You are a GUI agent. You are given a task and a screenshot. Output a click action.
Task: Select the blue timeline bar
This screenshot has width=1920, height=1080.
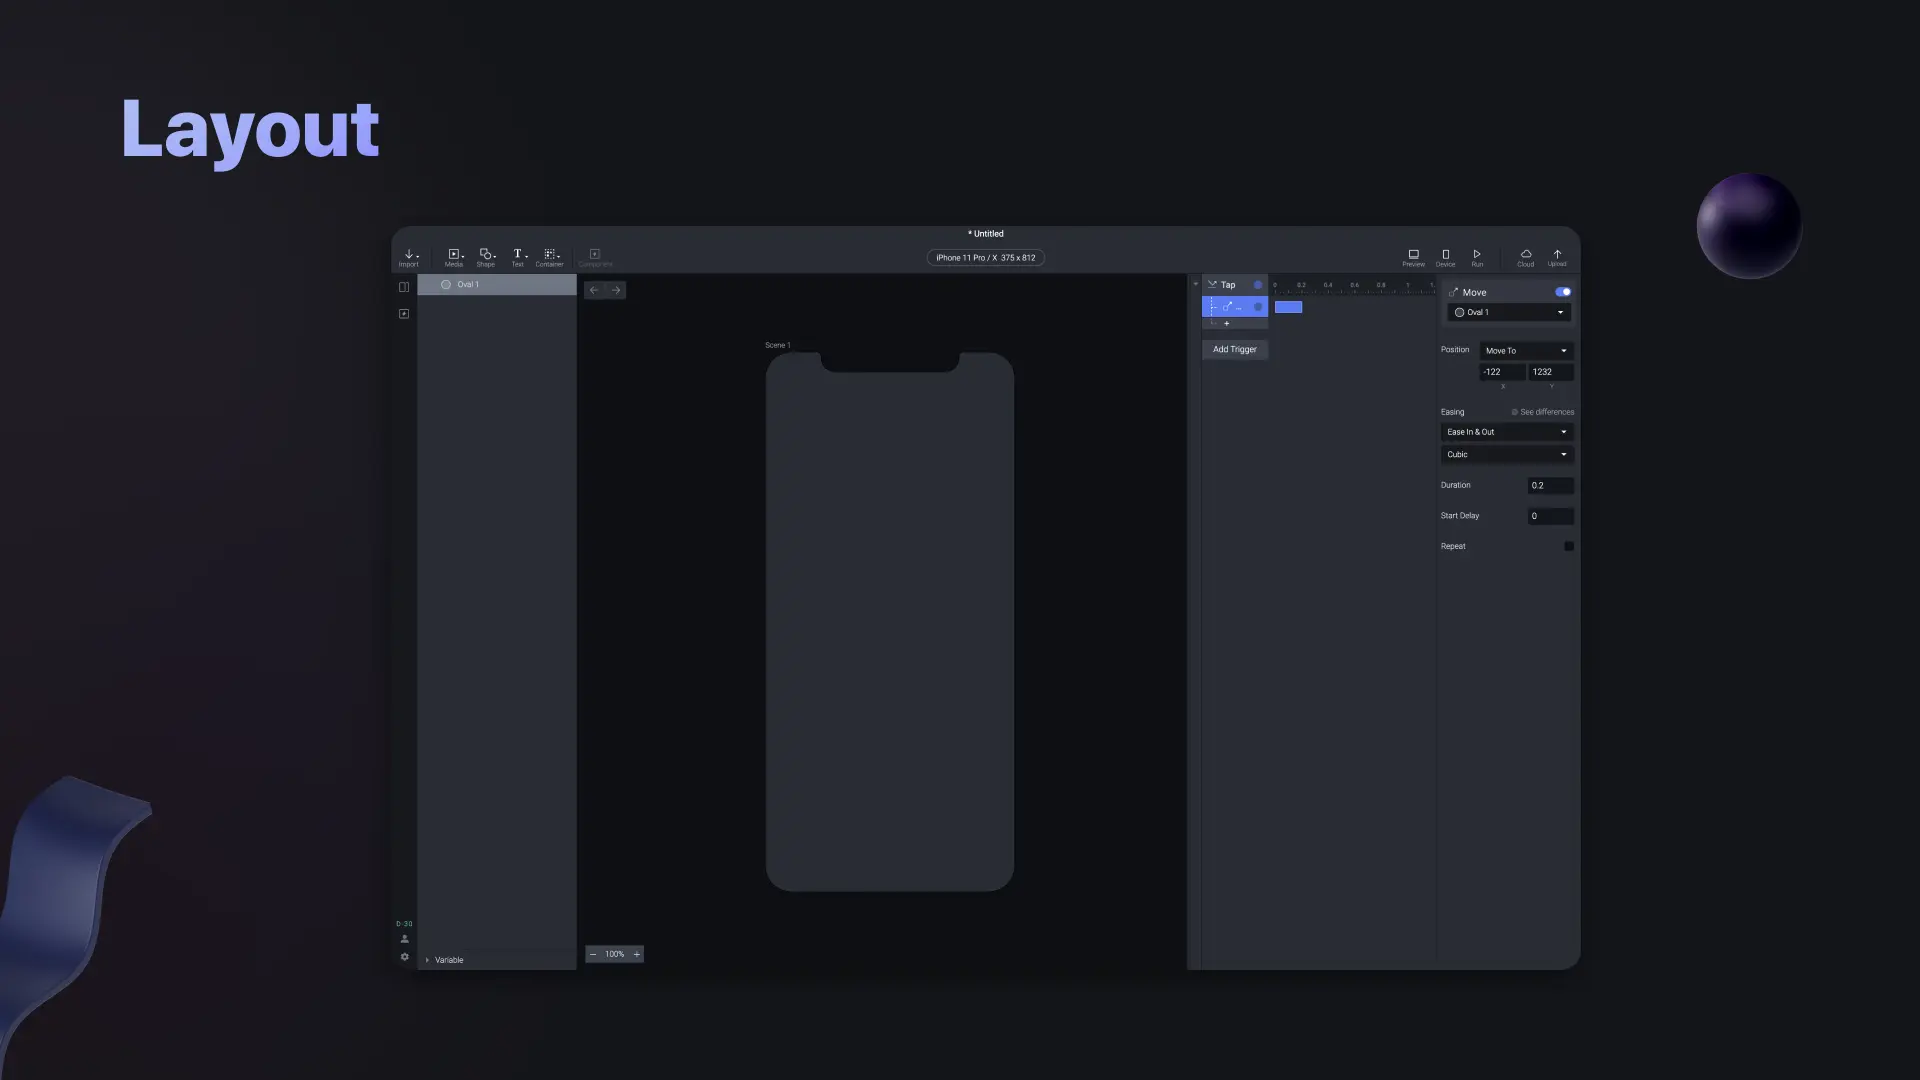pos(1288,307)
